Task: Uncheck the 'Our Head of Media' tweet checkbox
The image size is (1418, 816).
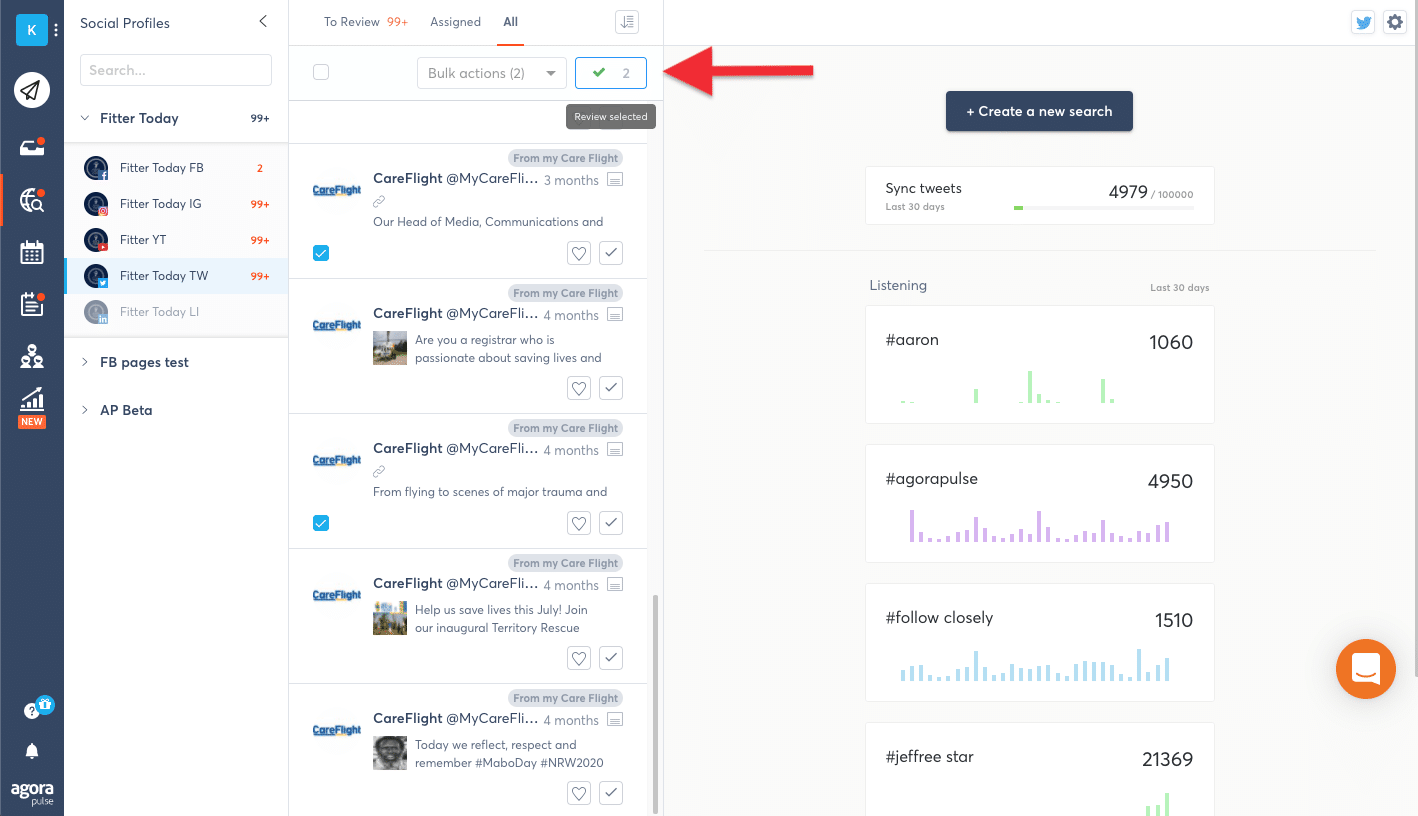Action: [x=321, y=254]
